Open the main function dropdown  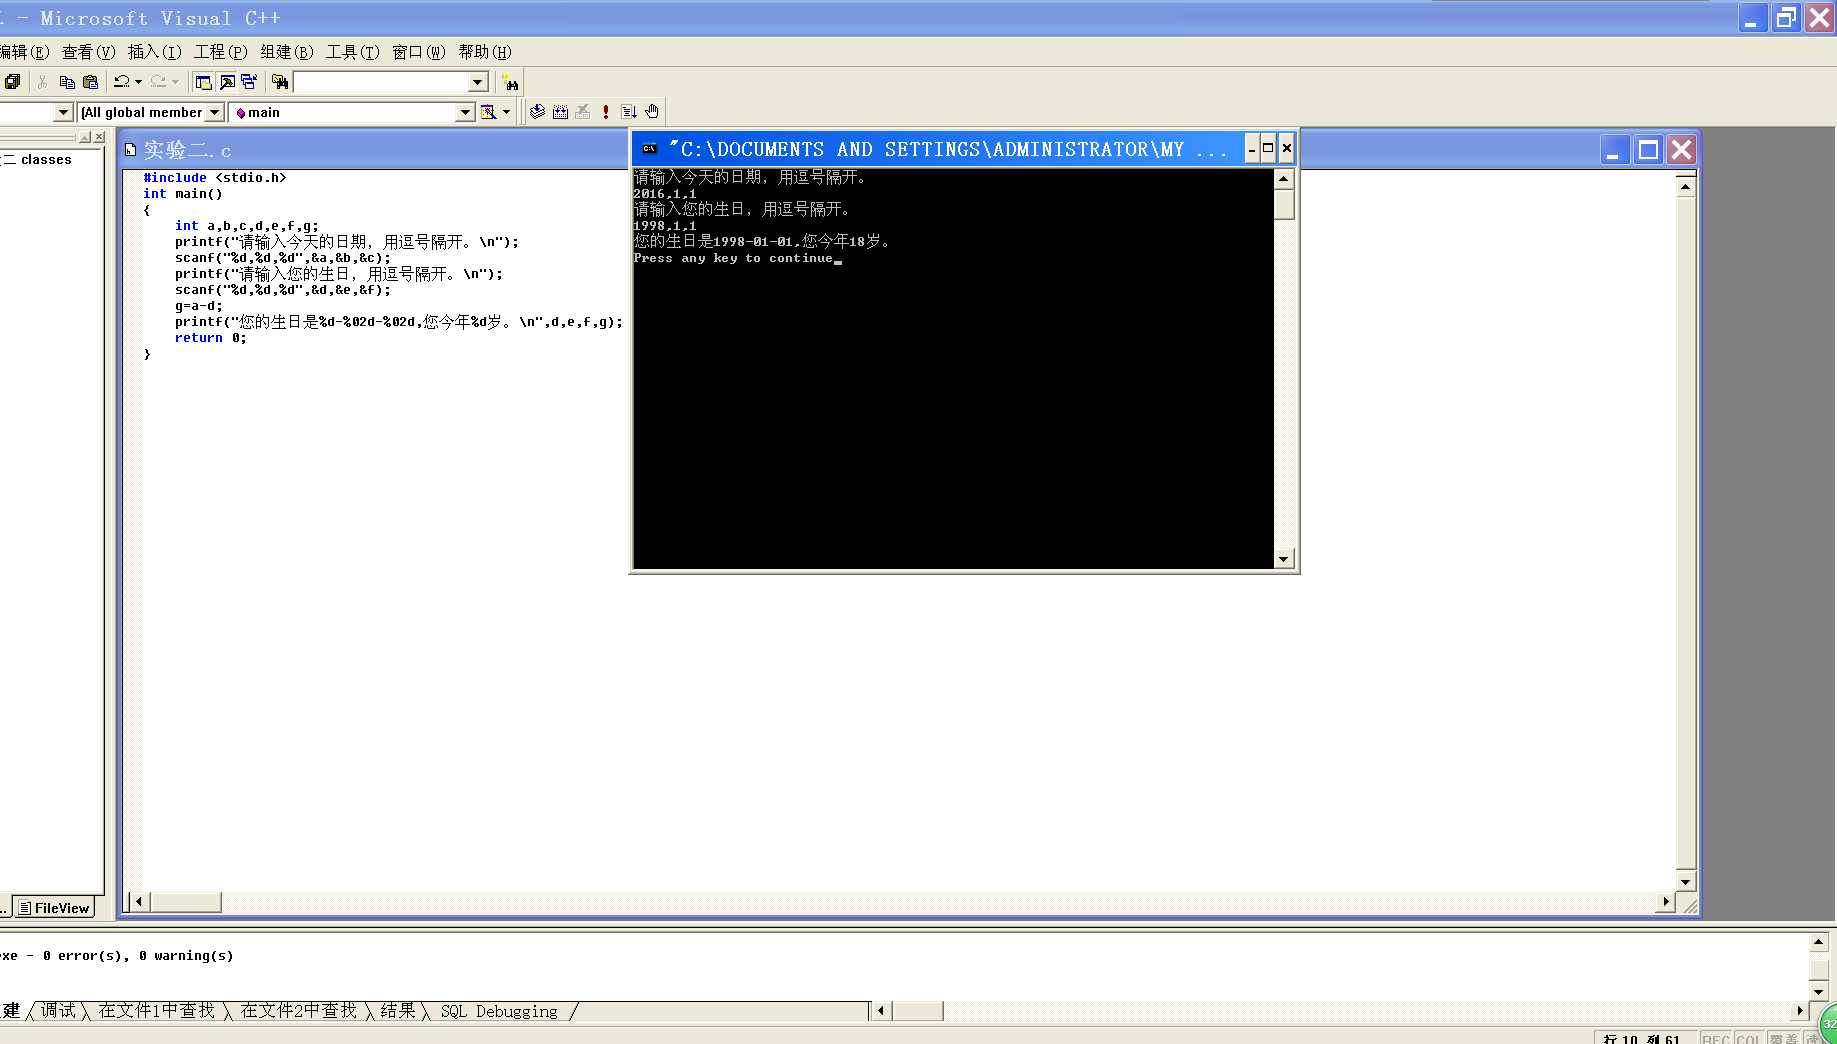tap(465, 112)
